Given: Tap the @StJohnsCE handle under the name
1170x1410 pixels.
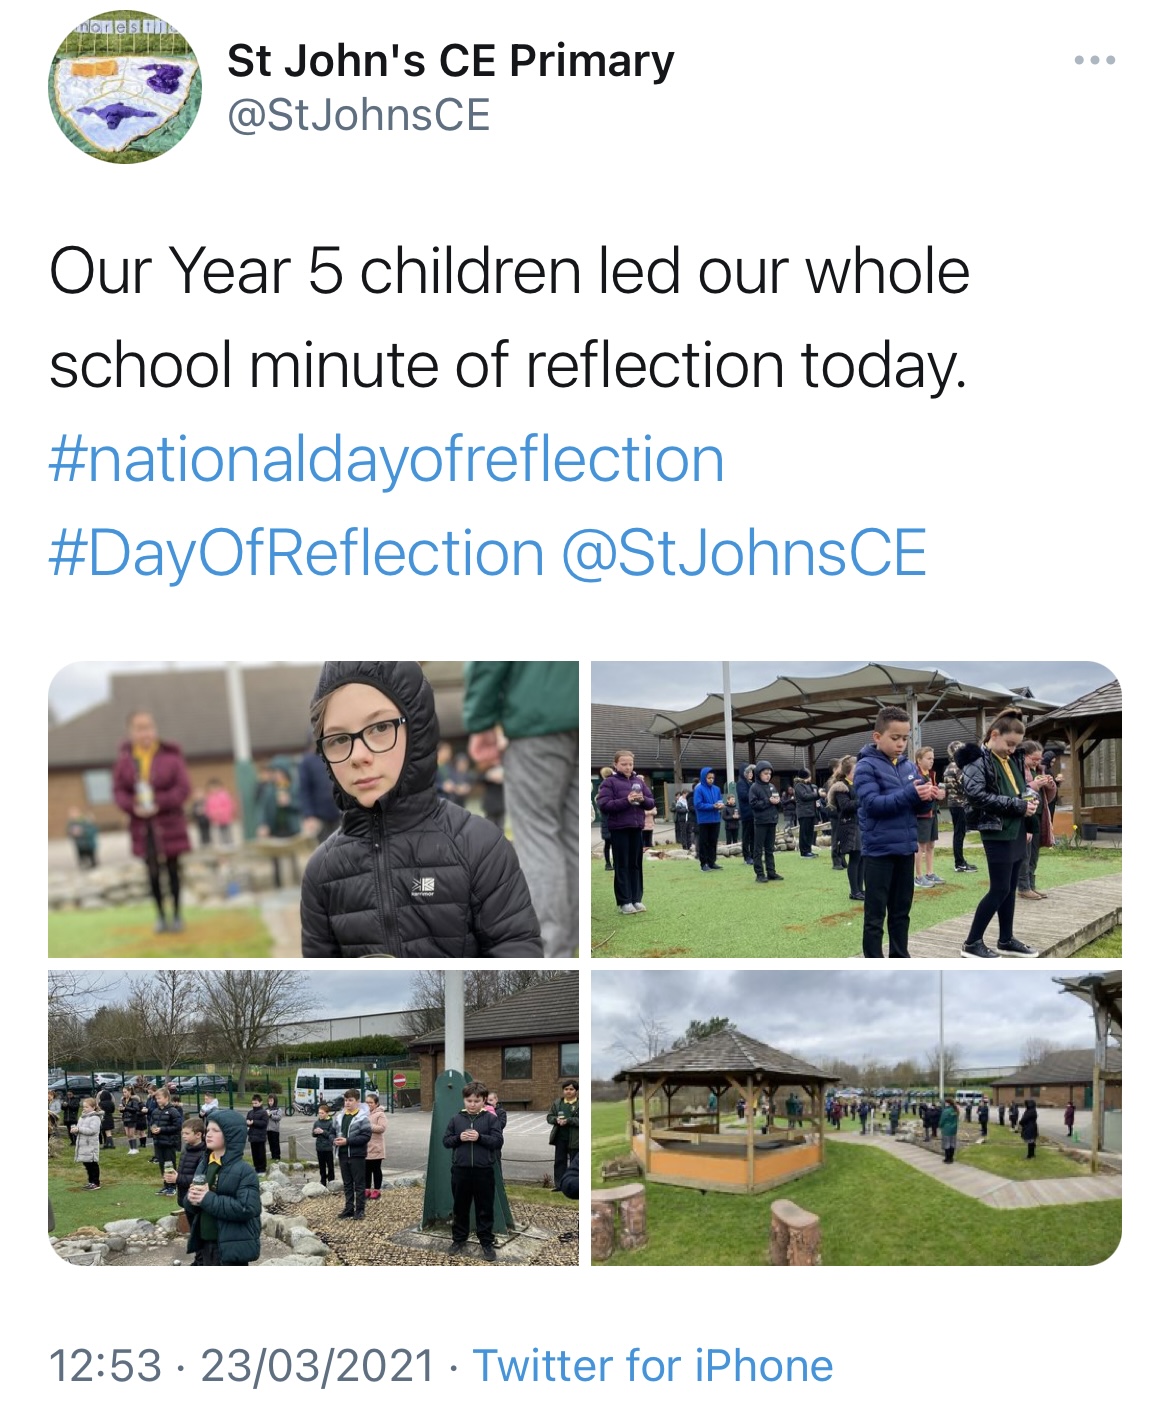Looking at the screenshot, I should tap(358, 115).
